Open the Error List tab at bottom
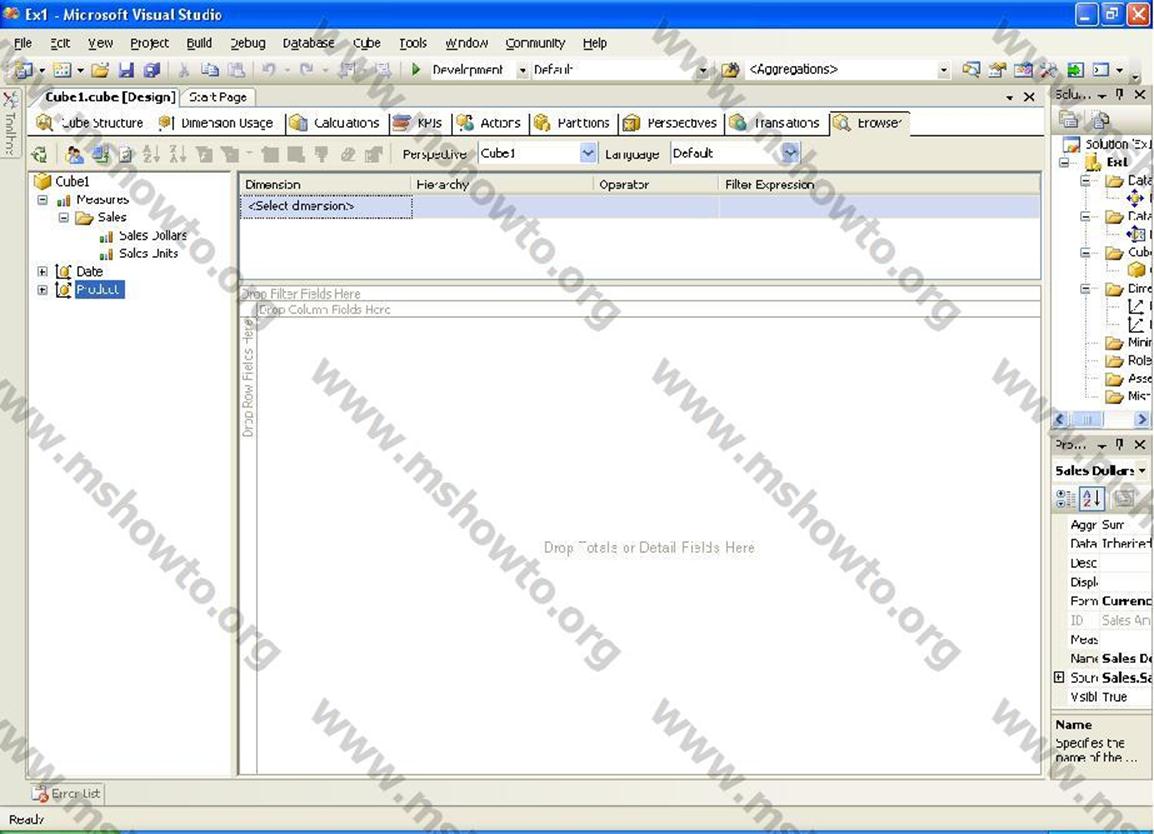Screen dimensions: 1154x834 coord(67,794)
